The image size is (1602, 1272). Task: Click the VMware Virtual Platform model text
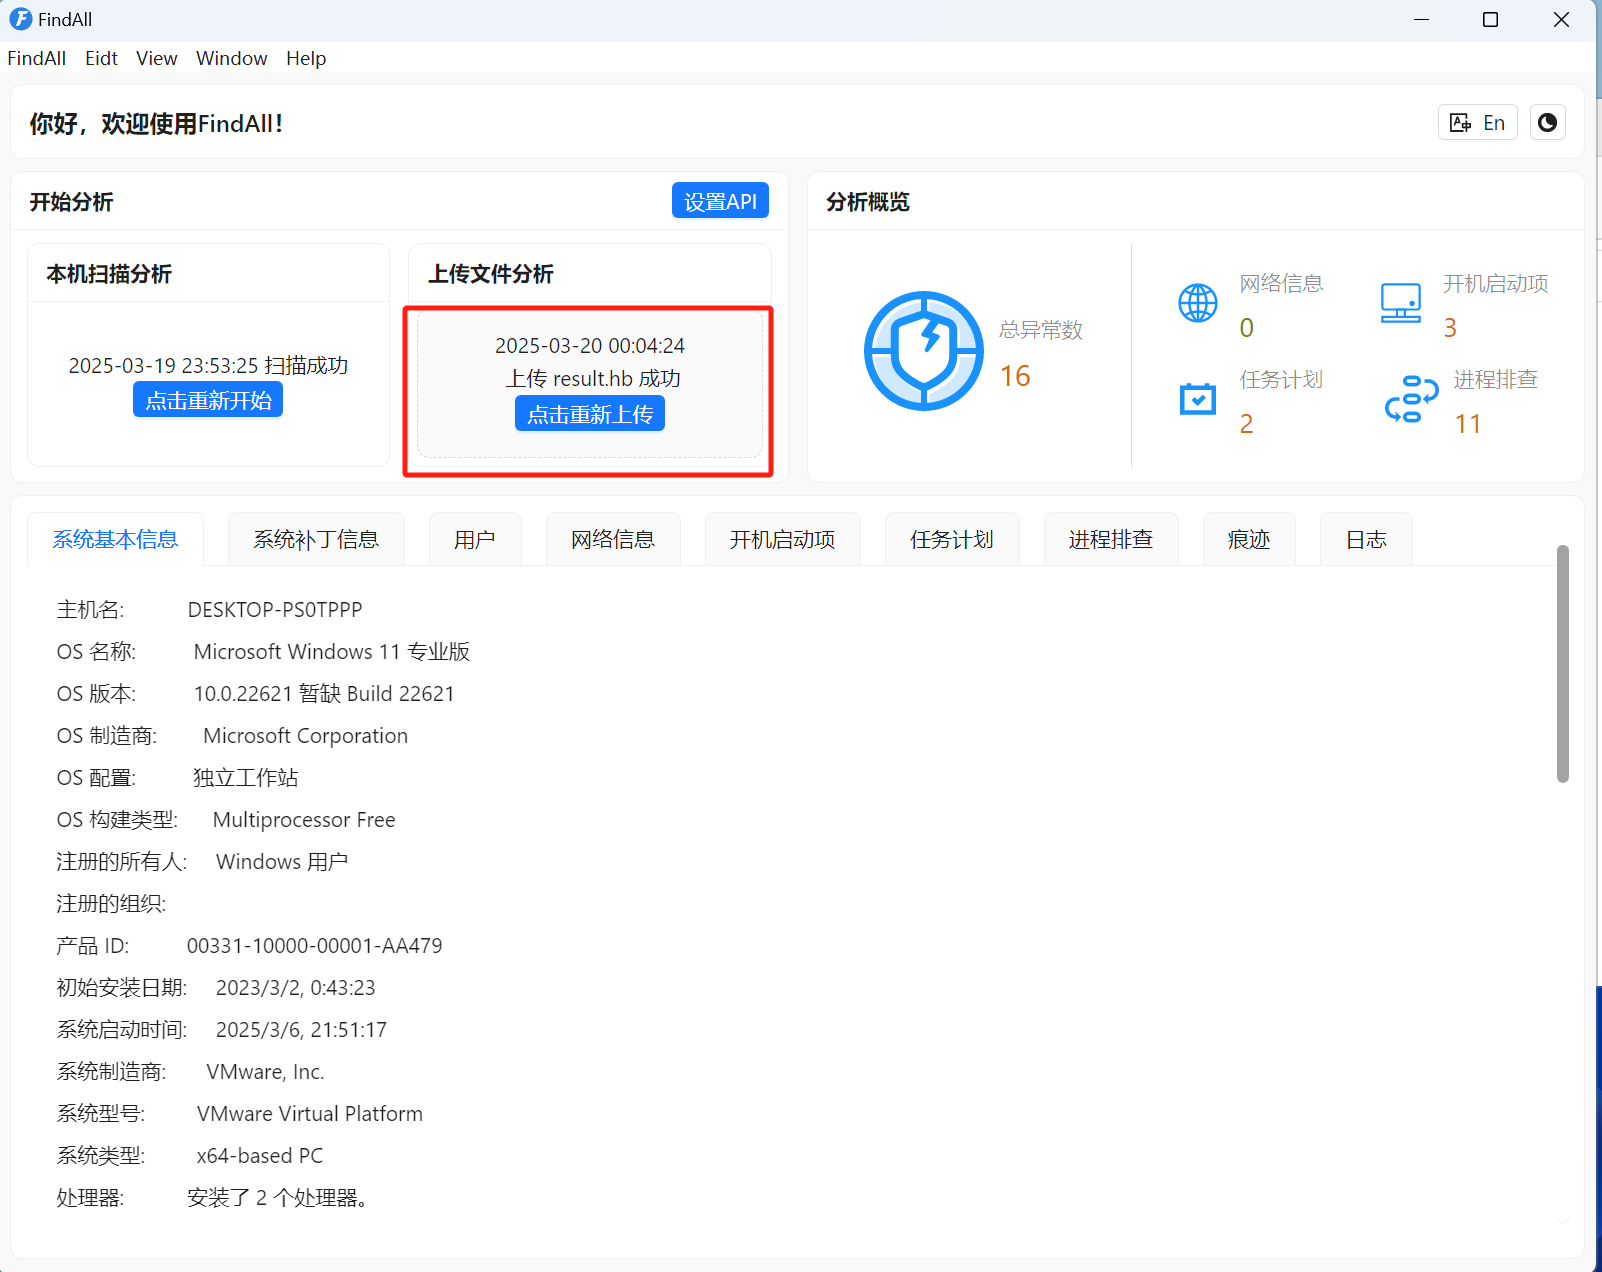point(310,1114)
